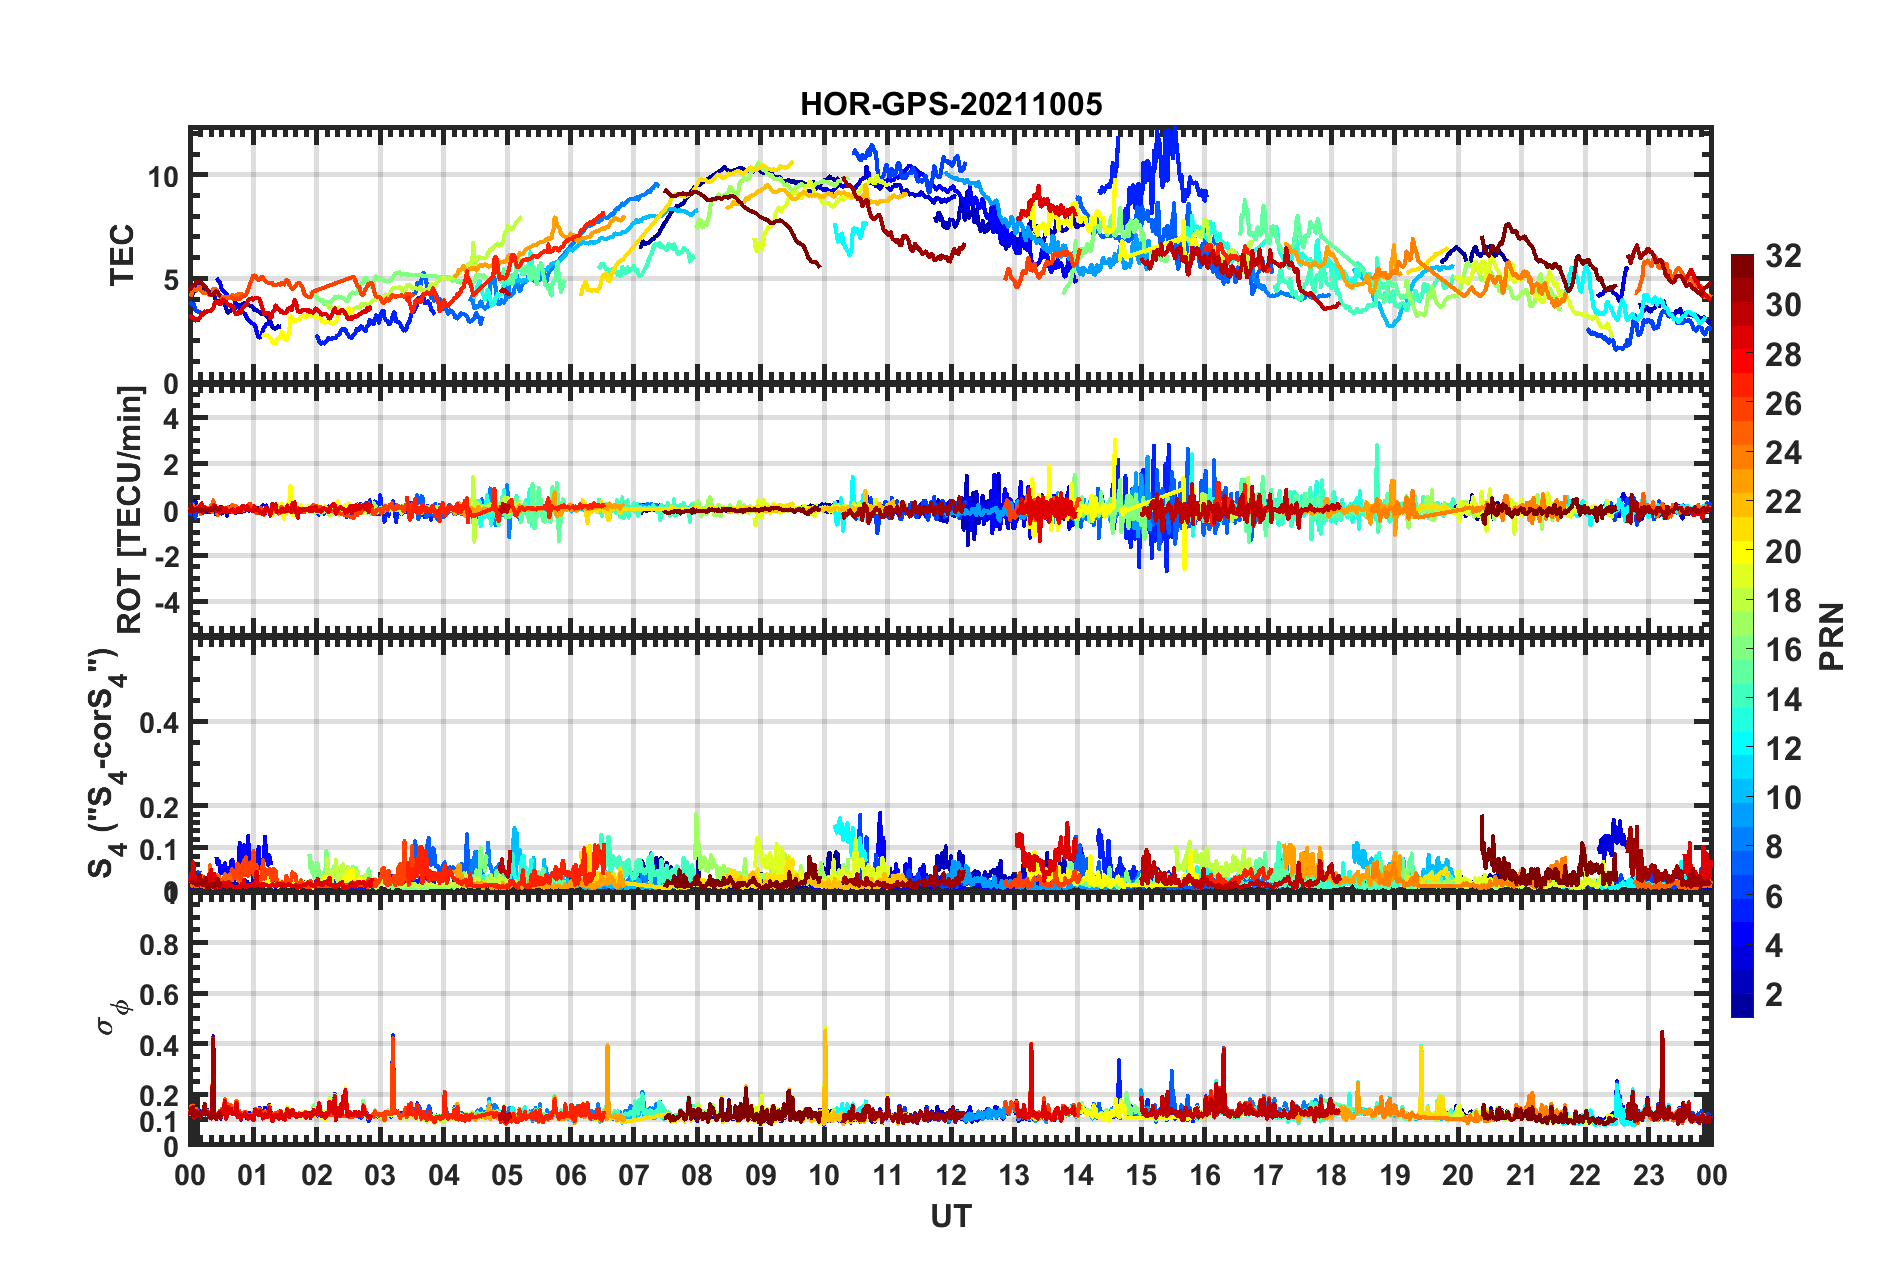Select colorbar tick label 6
Image resolution: width=1902 pixels, height=1272 pixels.
pyautogui.click(x=1774, y=896)
